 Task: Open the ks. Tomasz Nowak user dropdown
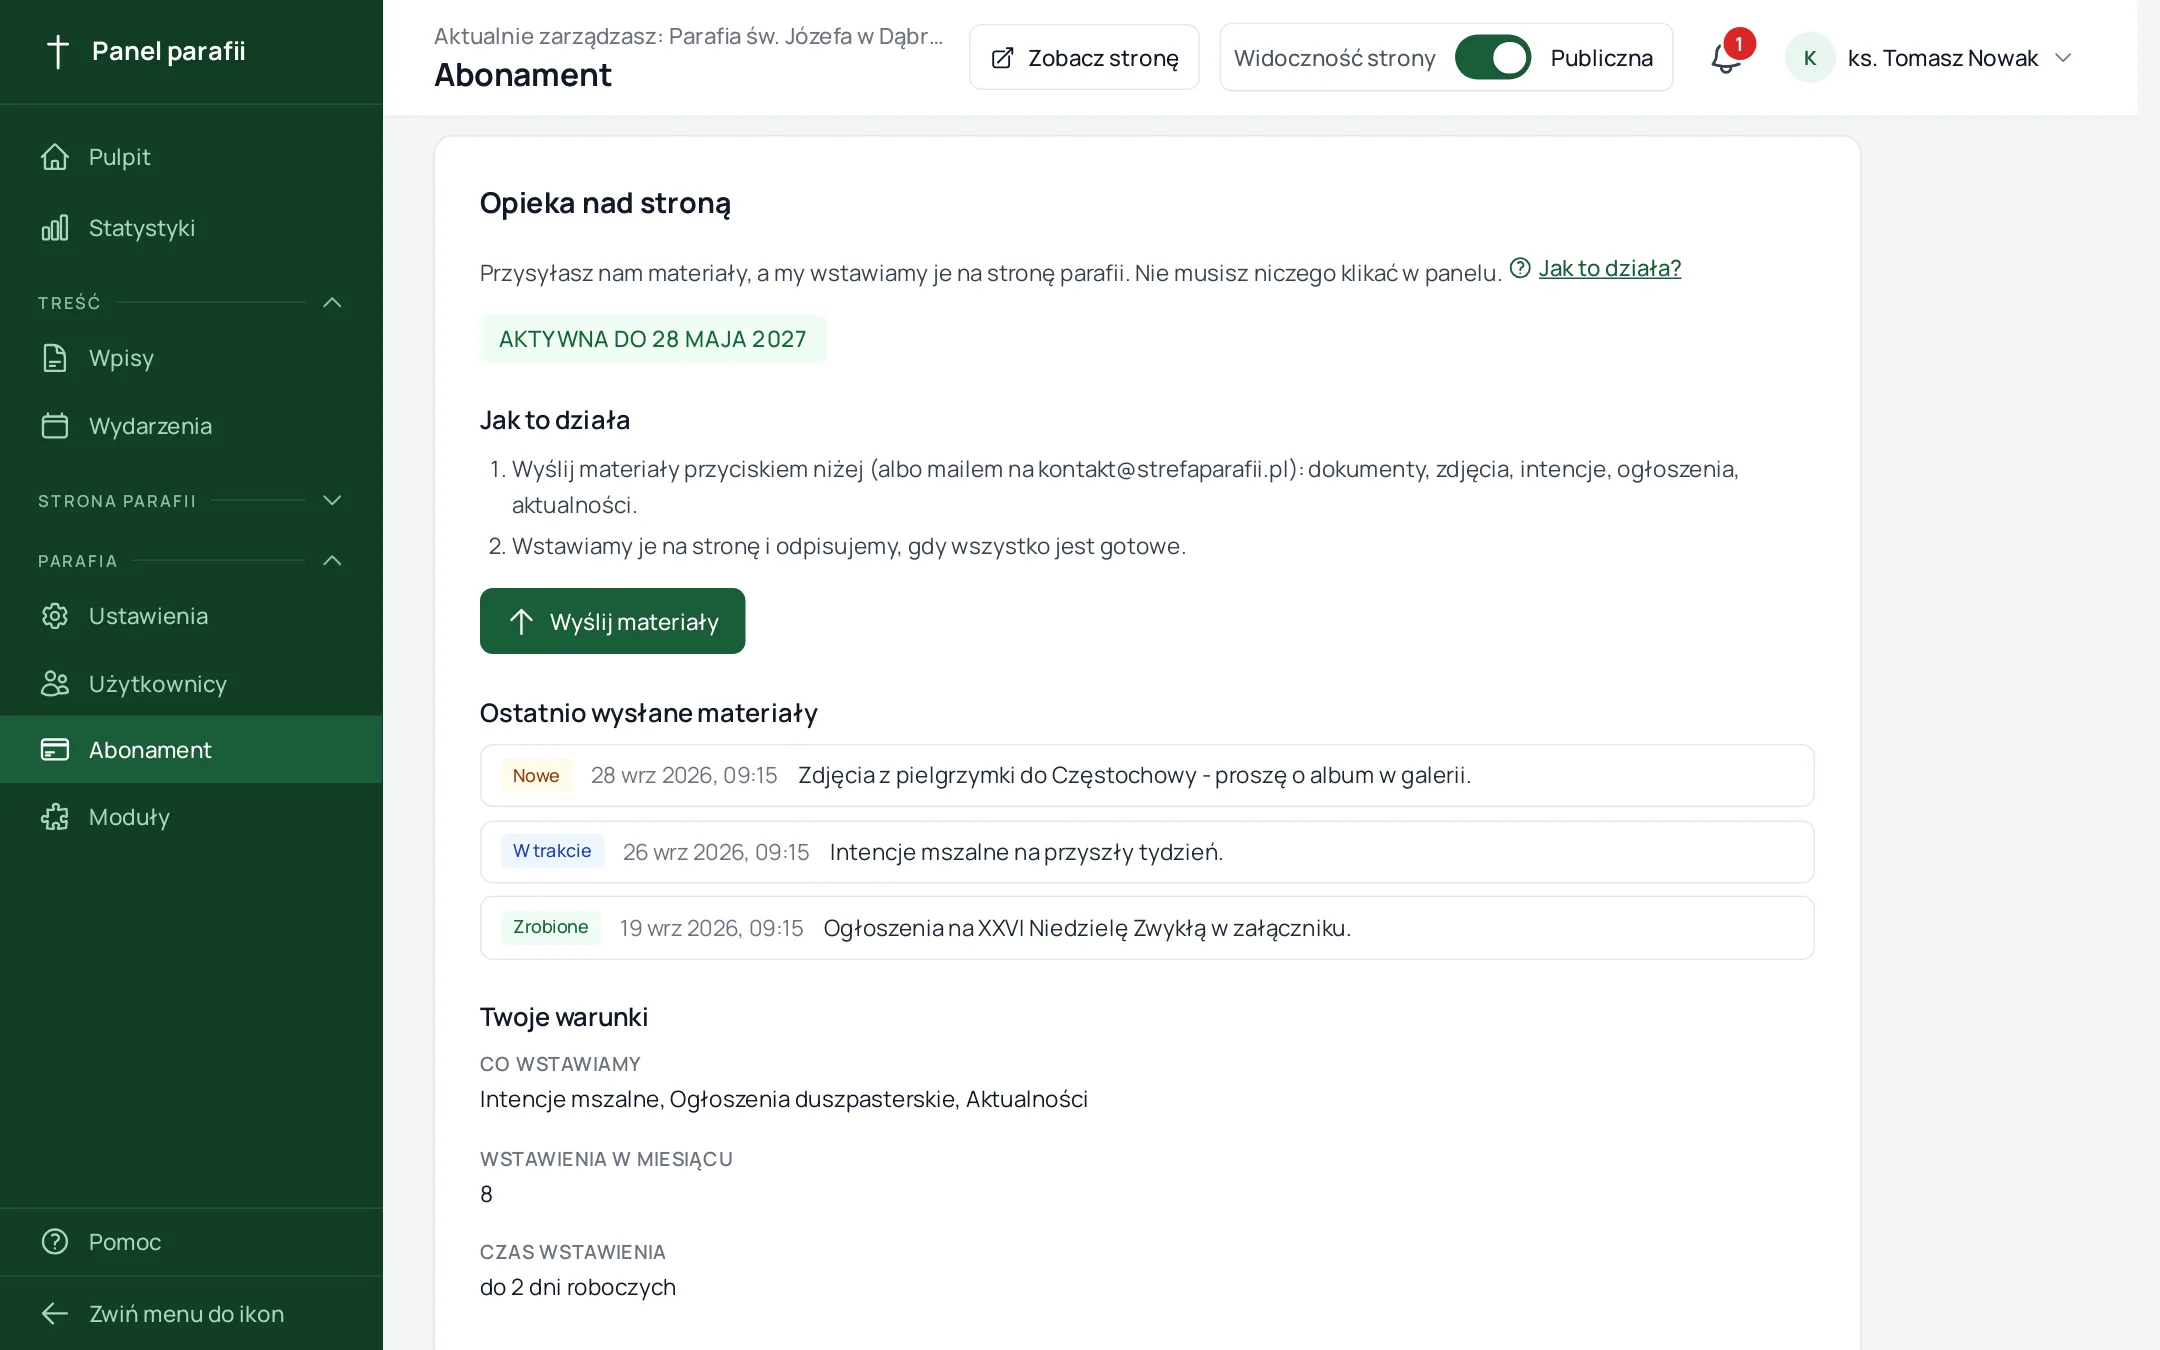click(1930, 58)
